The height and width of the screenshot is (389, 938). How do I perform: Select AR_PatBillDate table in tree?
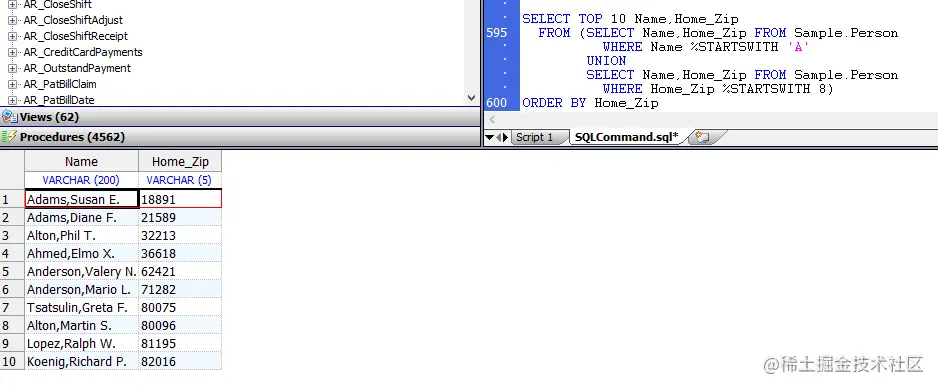[59, 101]
